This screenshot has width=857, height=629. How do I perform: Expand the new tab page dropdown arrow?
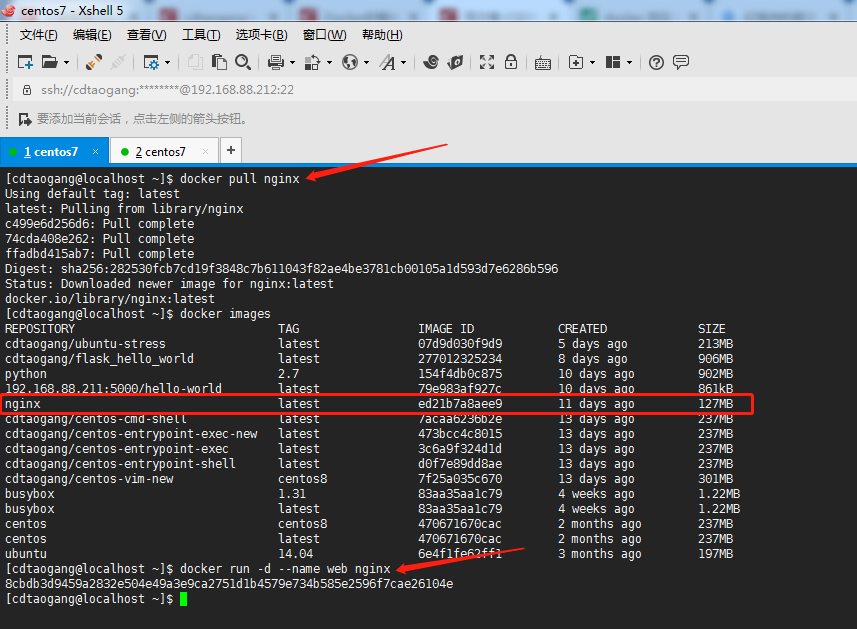[592, 63]
